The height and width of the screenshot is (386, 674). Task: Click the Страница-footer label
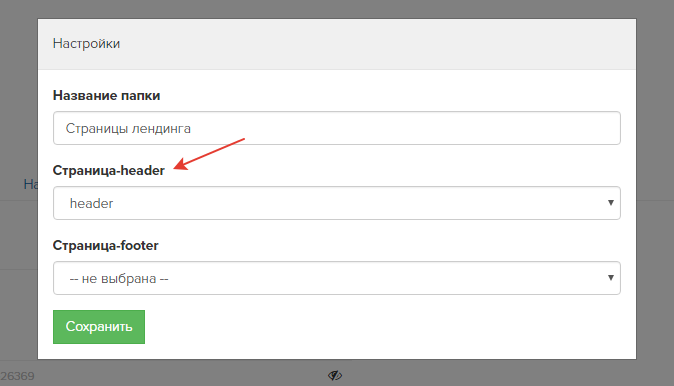click(x=105, y=245)
